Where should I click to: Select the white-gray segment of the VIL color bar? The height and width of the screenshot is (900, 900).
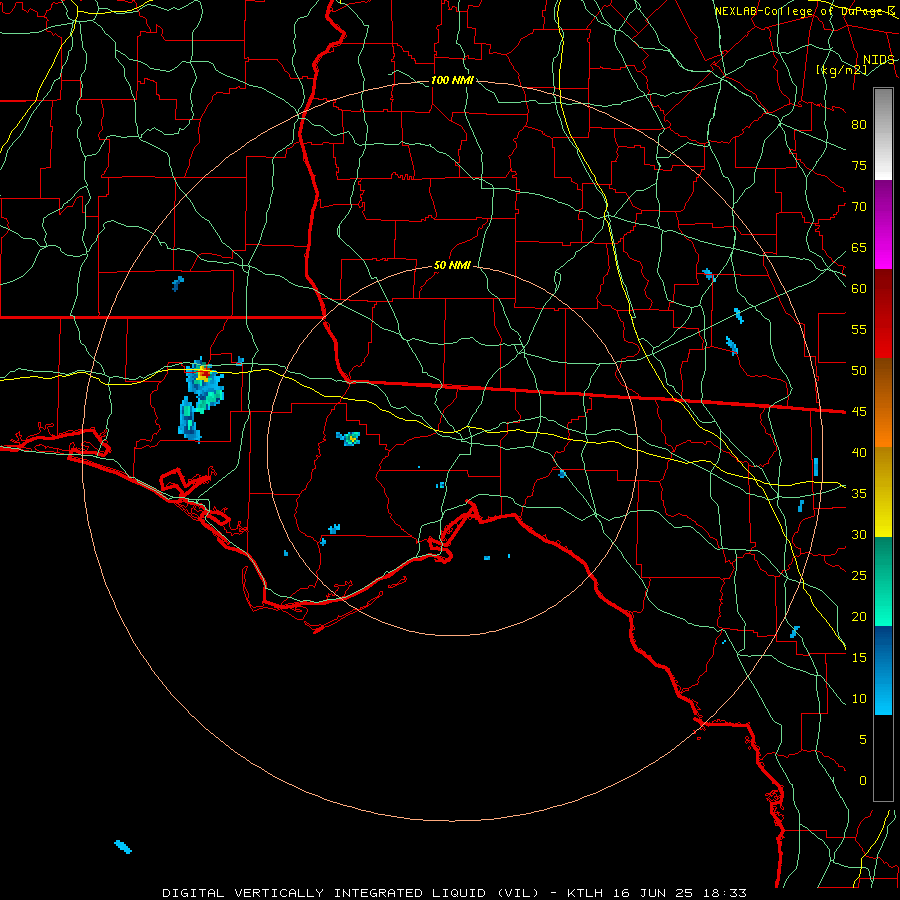[883, 134]
